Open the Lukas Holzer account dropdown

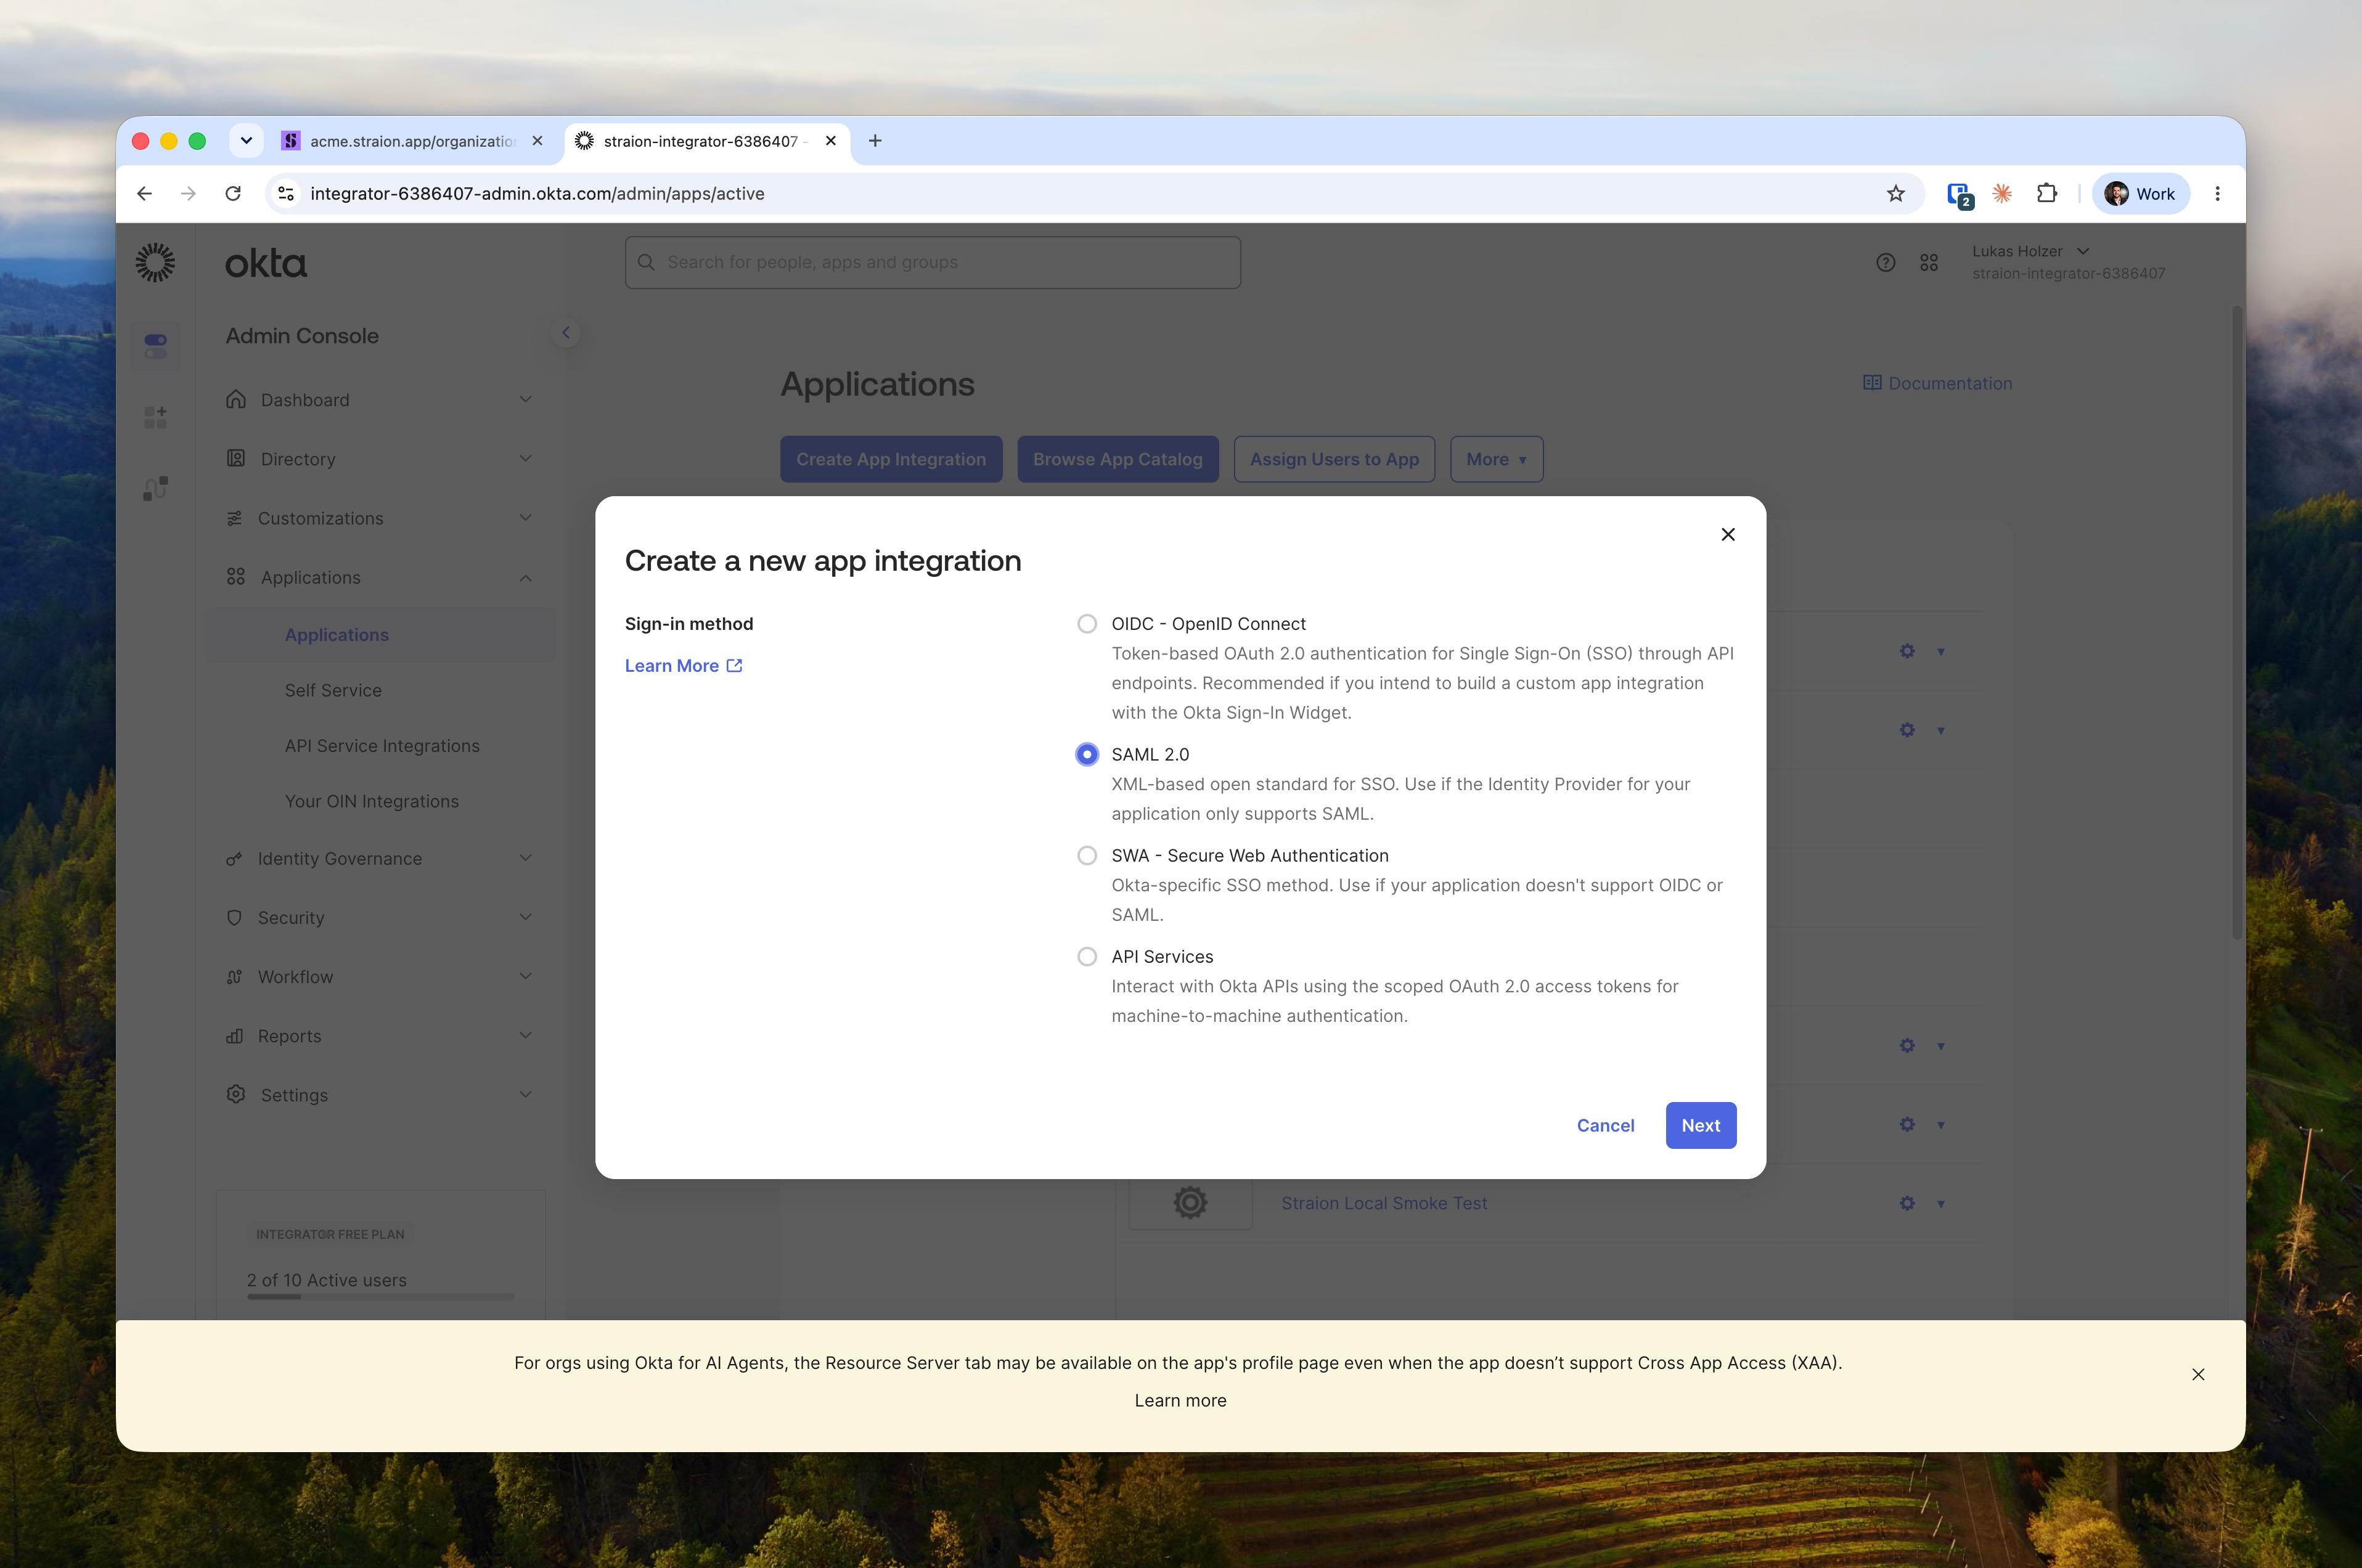(2068, 262)
